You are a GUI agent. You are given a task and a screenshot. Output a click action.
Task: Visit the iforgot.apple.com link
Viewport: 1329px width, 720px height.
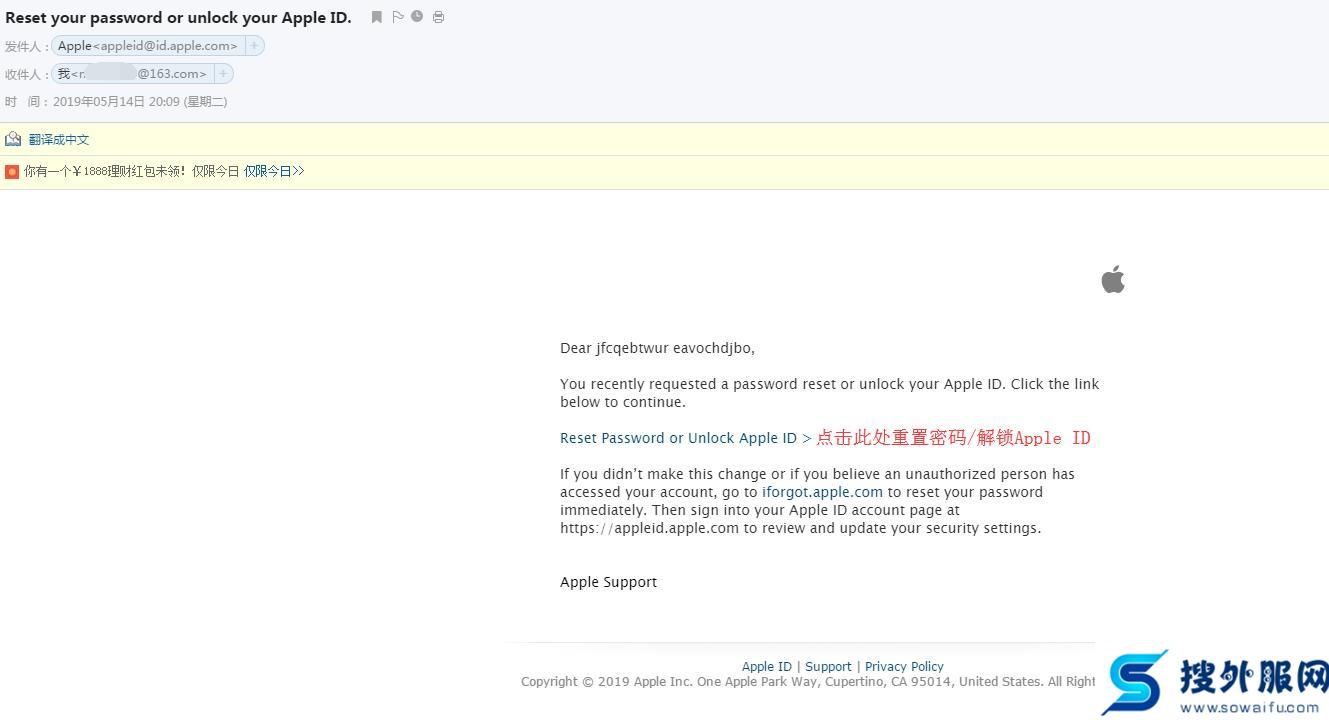pos(822,491)
